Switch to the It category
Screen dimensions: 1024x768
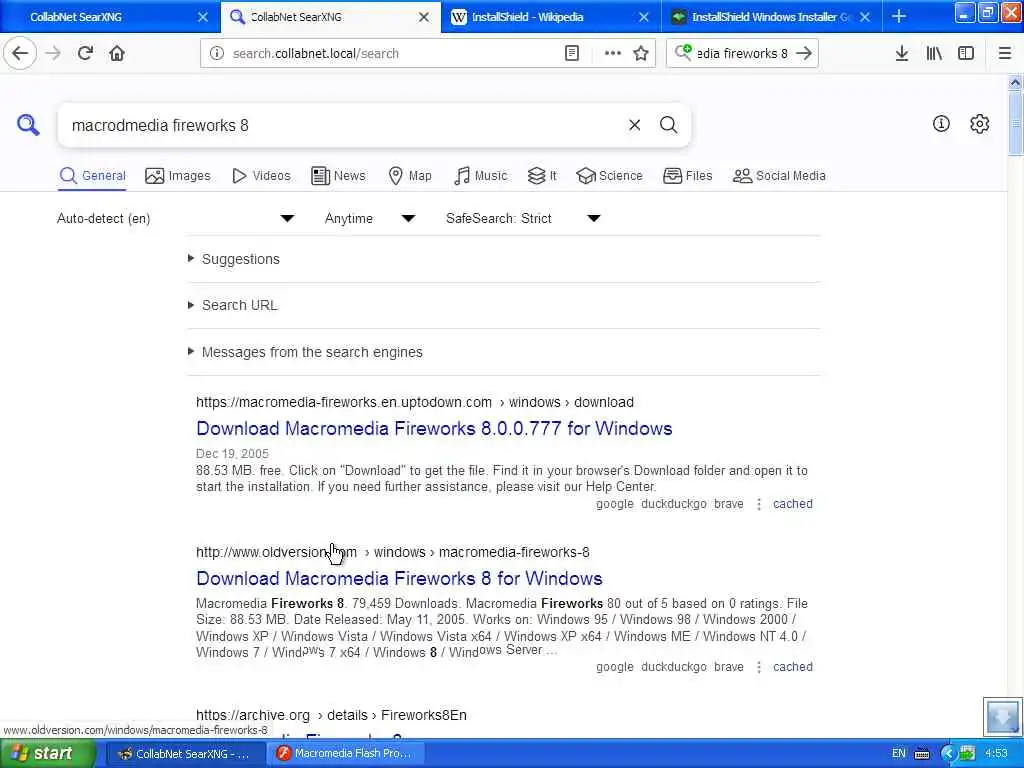pyautogui.click(x=542, y=176)
